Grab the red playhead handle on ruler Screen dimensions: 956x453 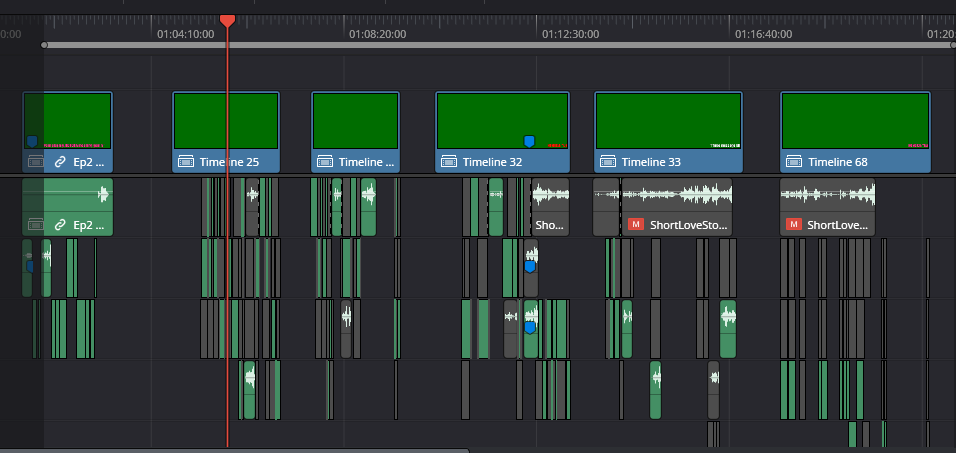[227, 21]
